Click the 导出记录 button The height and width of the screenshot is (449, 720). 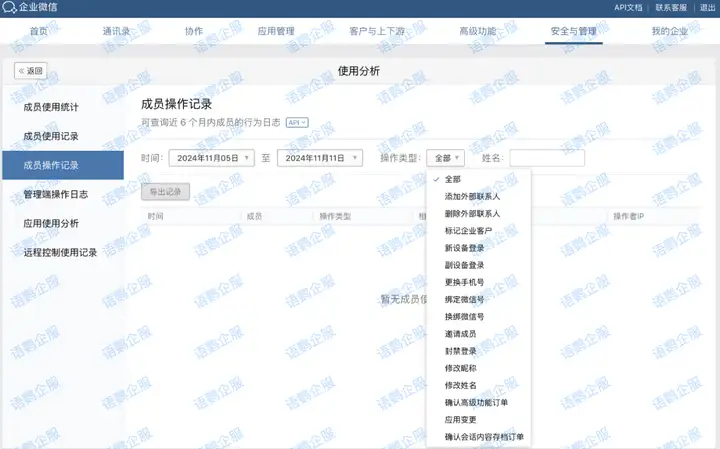(165, 191)
